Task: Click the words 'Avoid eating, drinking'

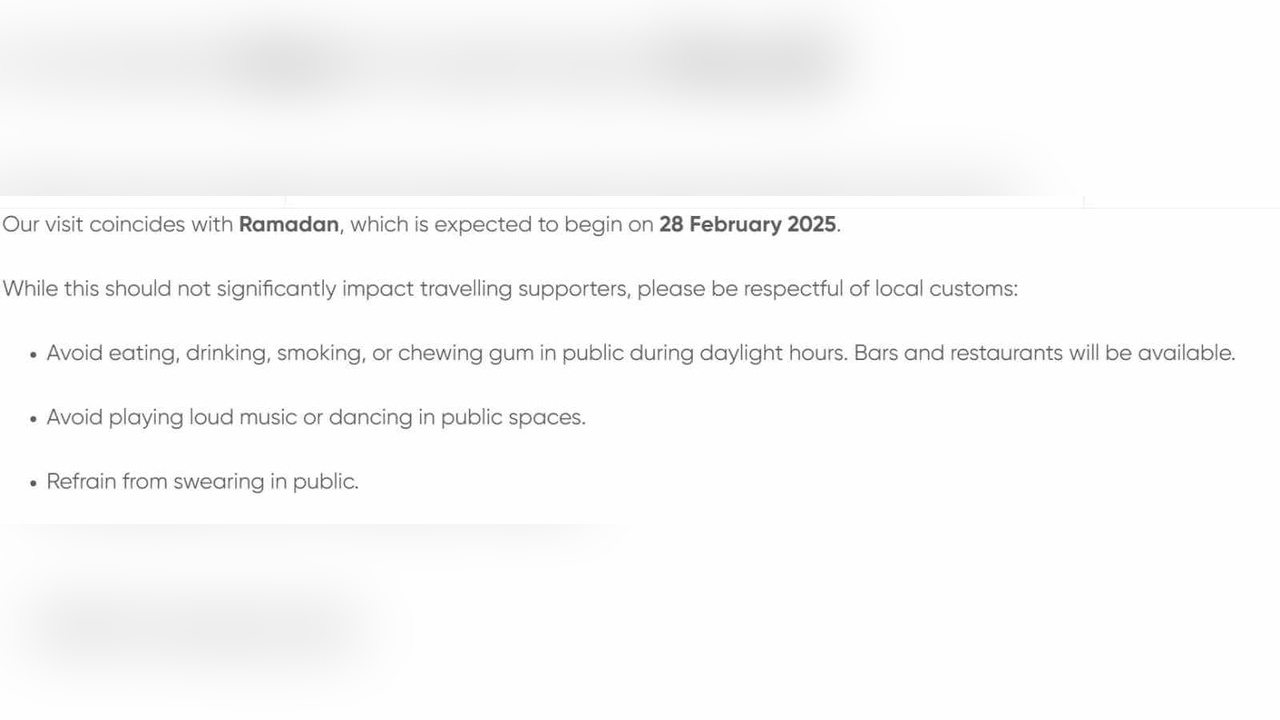Action: click(x=158, y=353)
